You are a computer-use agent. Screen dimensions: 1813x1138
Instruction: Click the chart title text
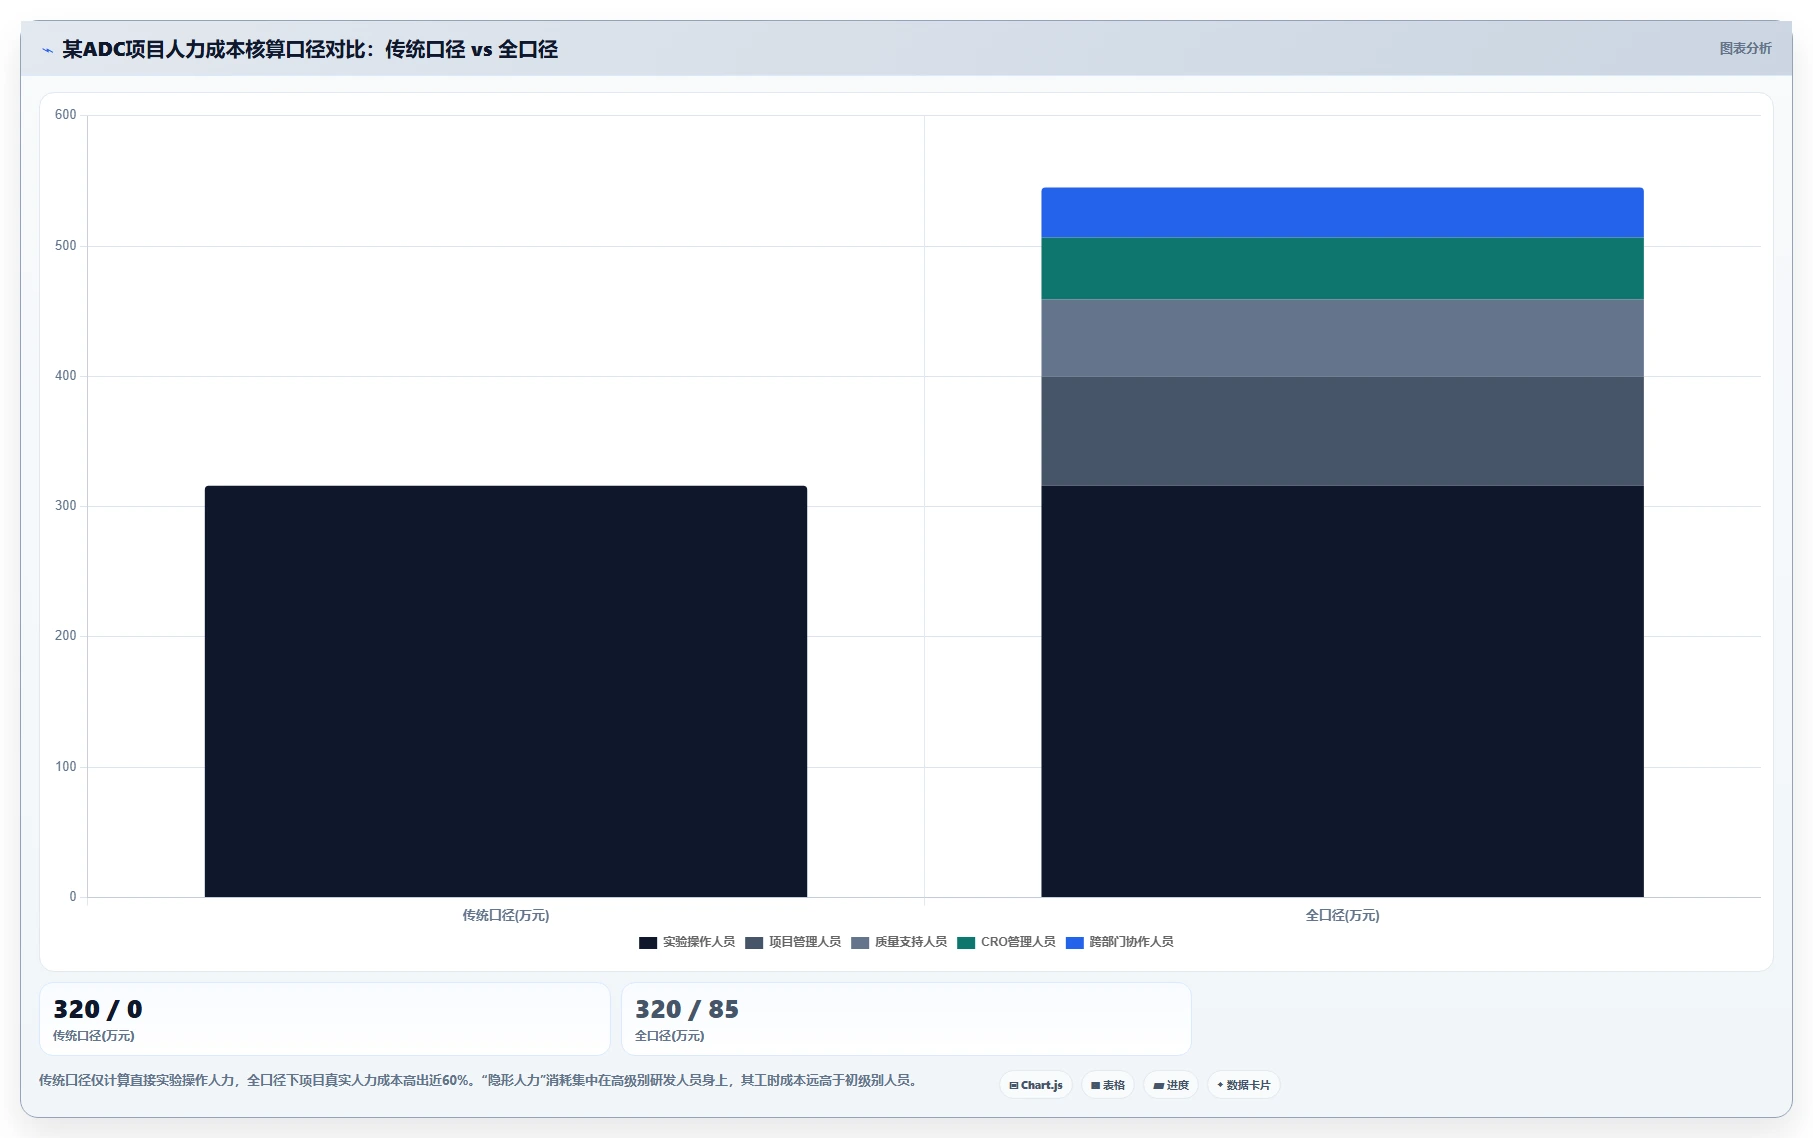click(x=310, y=49)
